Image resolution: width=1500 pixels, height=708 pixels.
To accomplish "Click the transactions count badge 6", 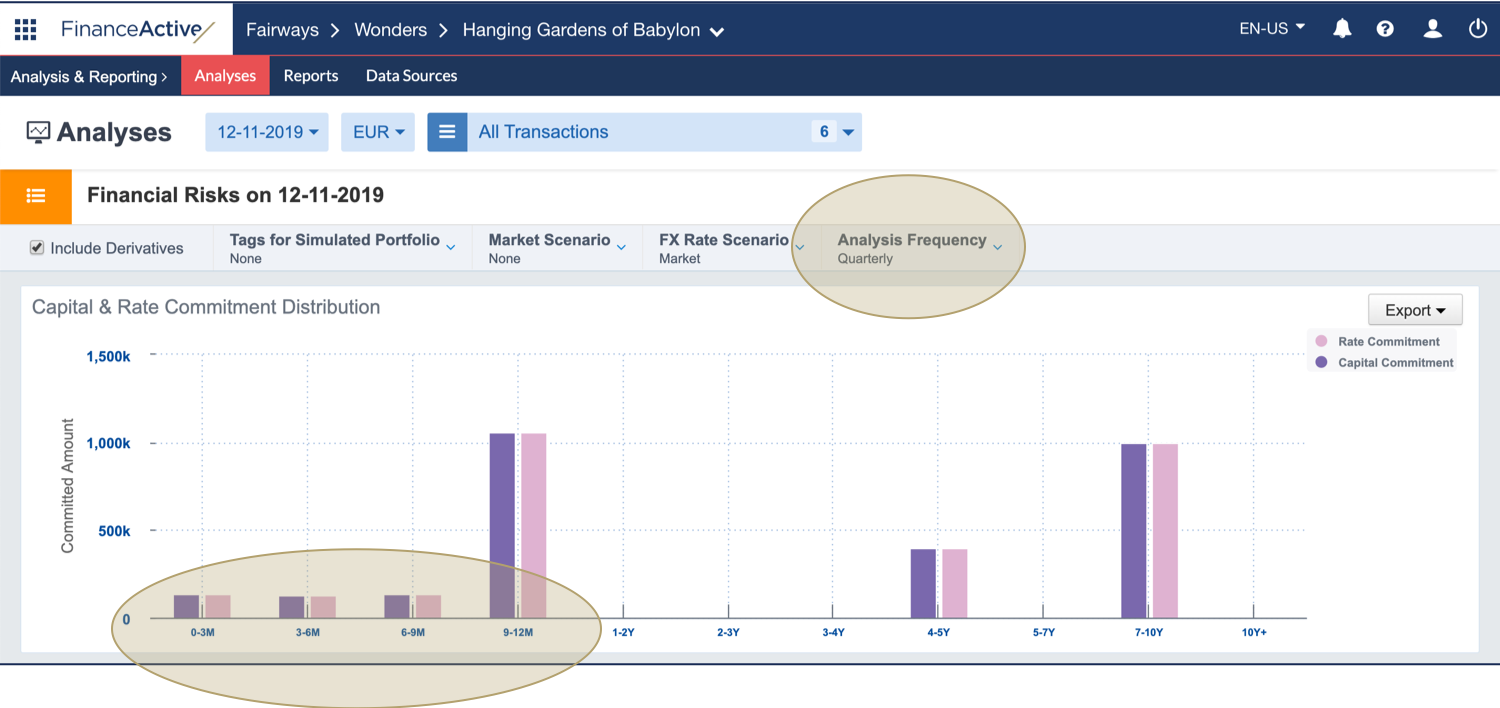I will click(x=824, y=132).
